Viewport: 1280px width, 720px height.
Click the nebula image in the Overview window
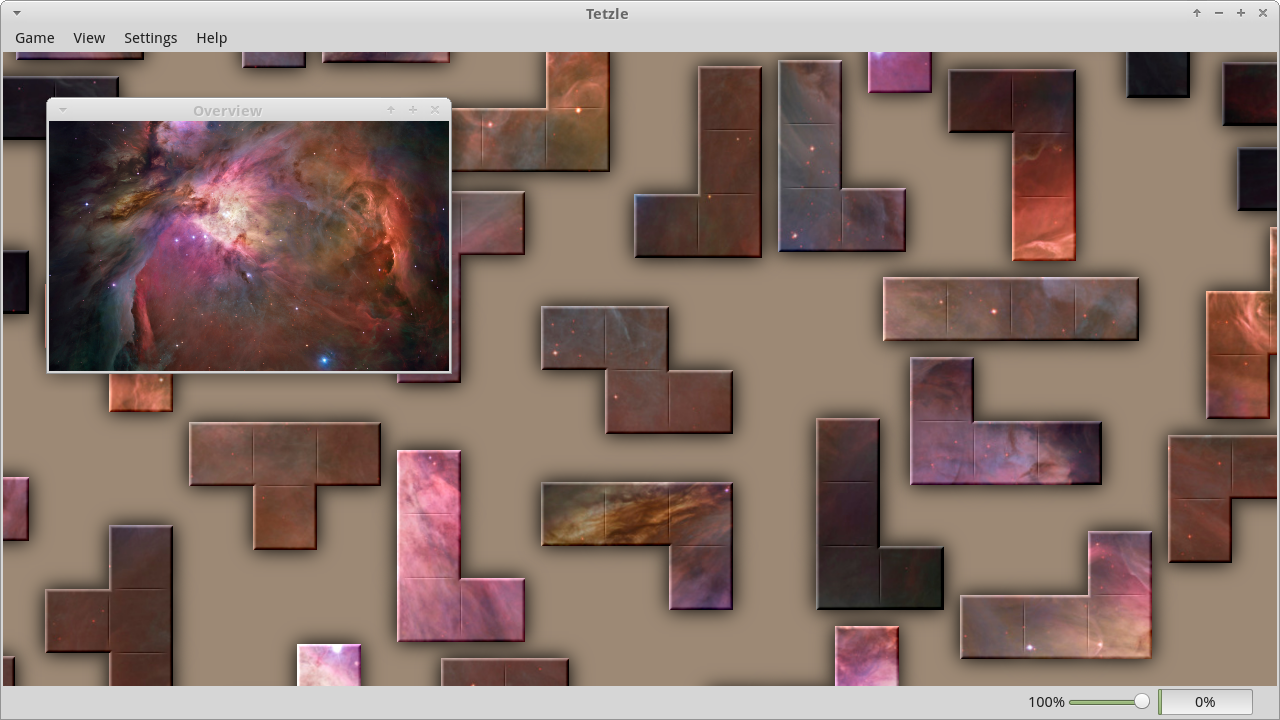coord(248,246)
